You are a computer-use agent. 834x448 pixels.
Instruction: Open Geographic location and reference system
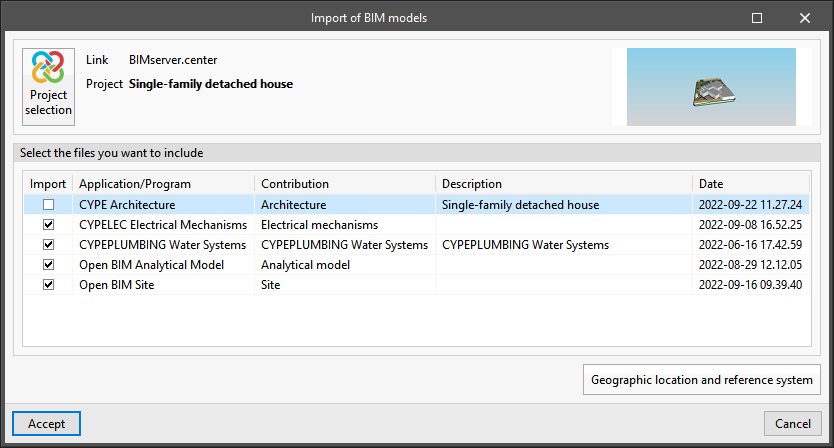point(702,380)
